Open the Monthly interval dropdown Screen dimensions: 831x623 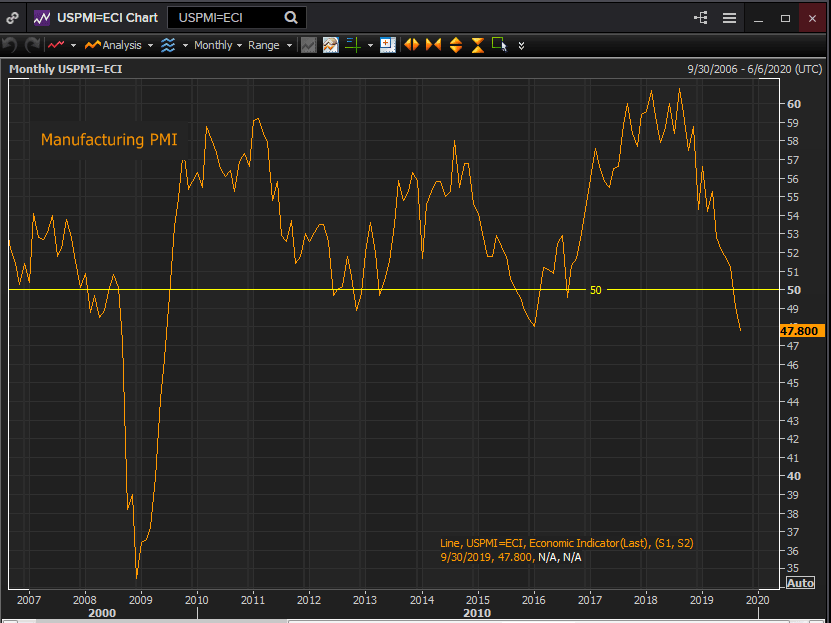pos(217,45)
